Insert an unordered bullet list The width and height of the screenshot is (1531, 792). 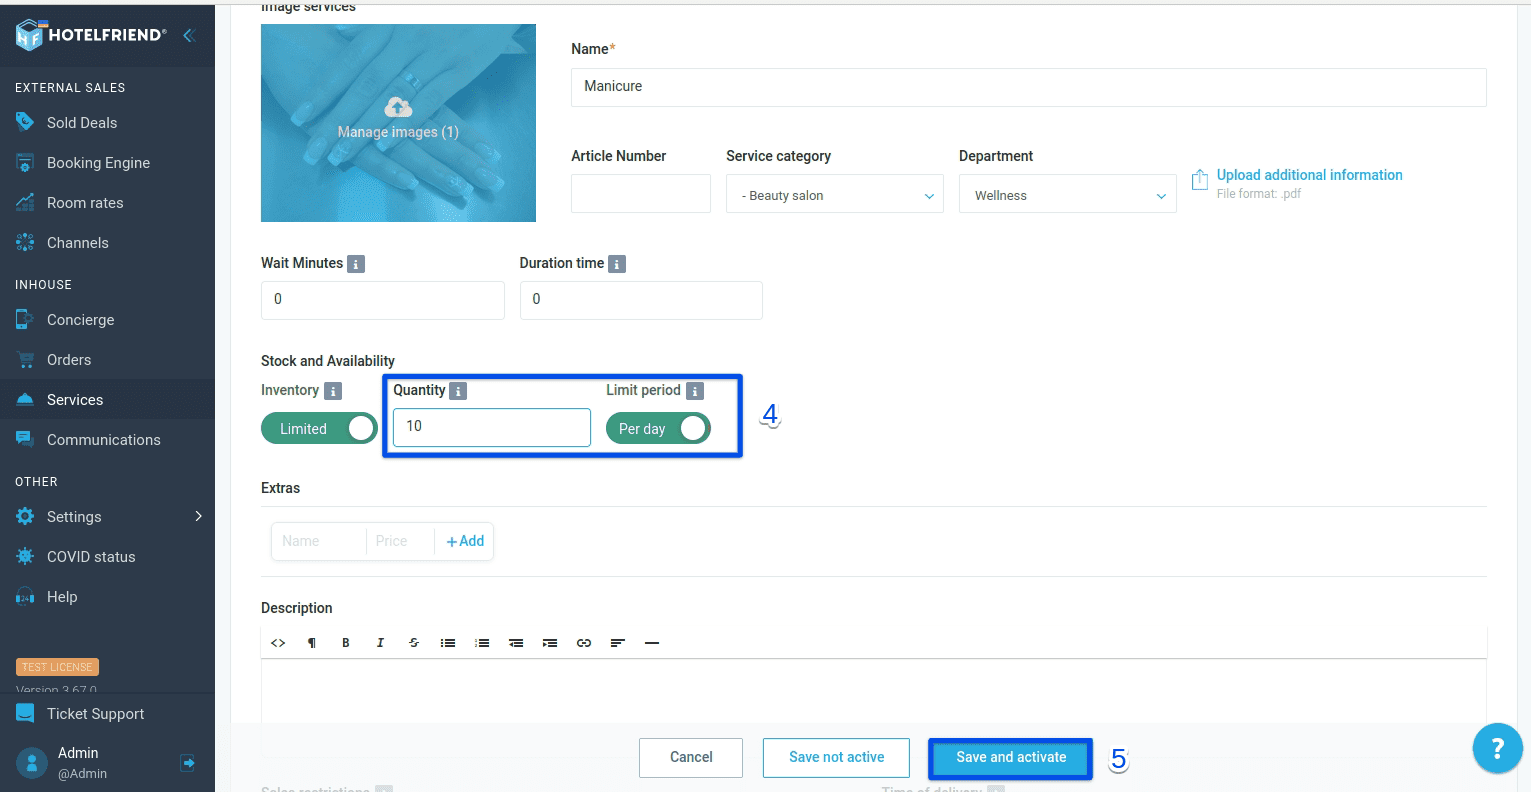point(448,643)
